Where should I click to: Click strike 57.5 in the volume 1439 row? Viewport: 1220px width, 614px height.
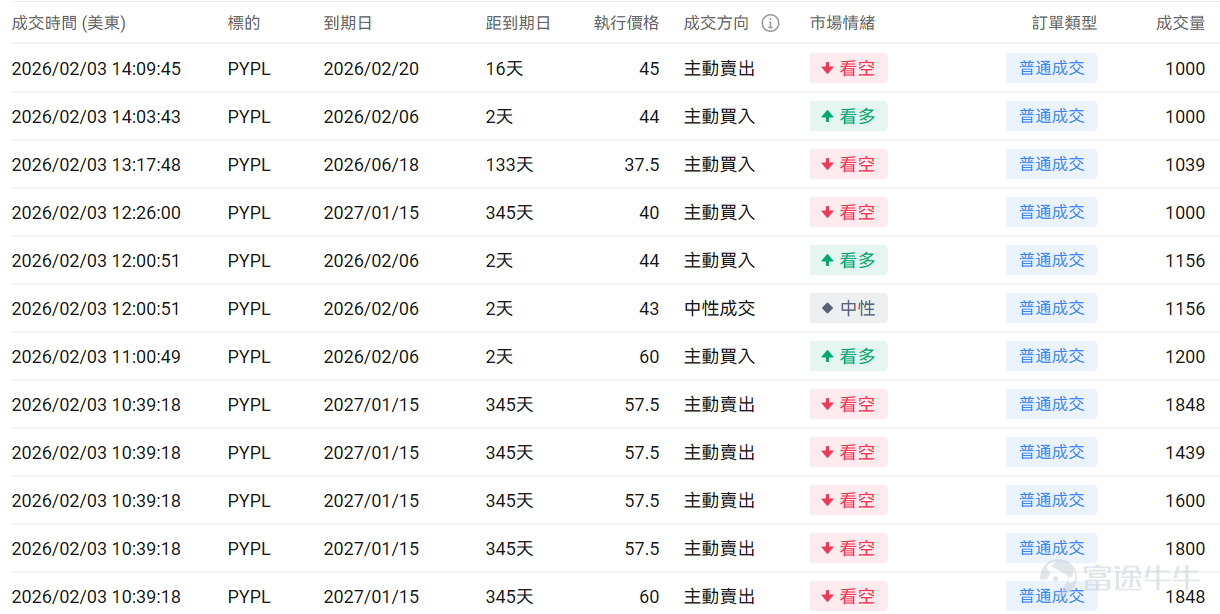pyautogui.click(x=642, y=453)
